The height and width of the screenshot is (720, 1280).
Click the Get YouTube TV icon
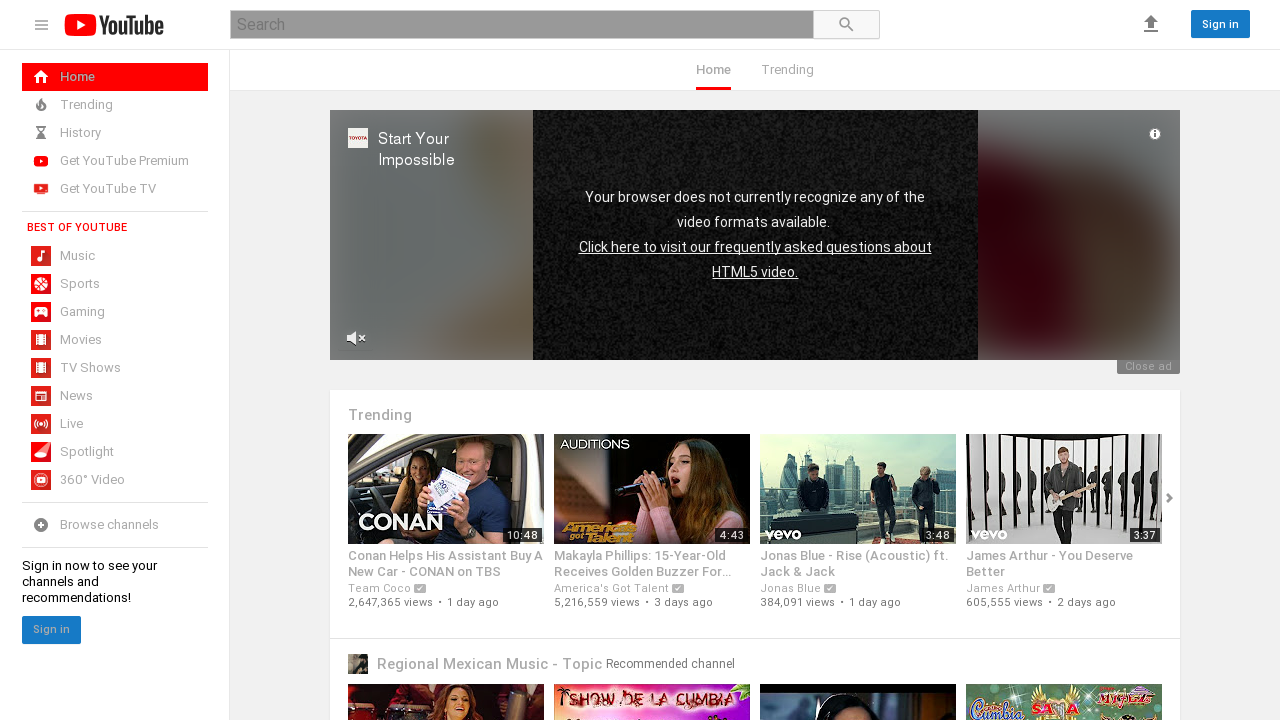(41, 189)
